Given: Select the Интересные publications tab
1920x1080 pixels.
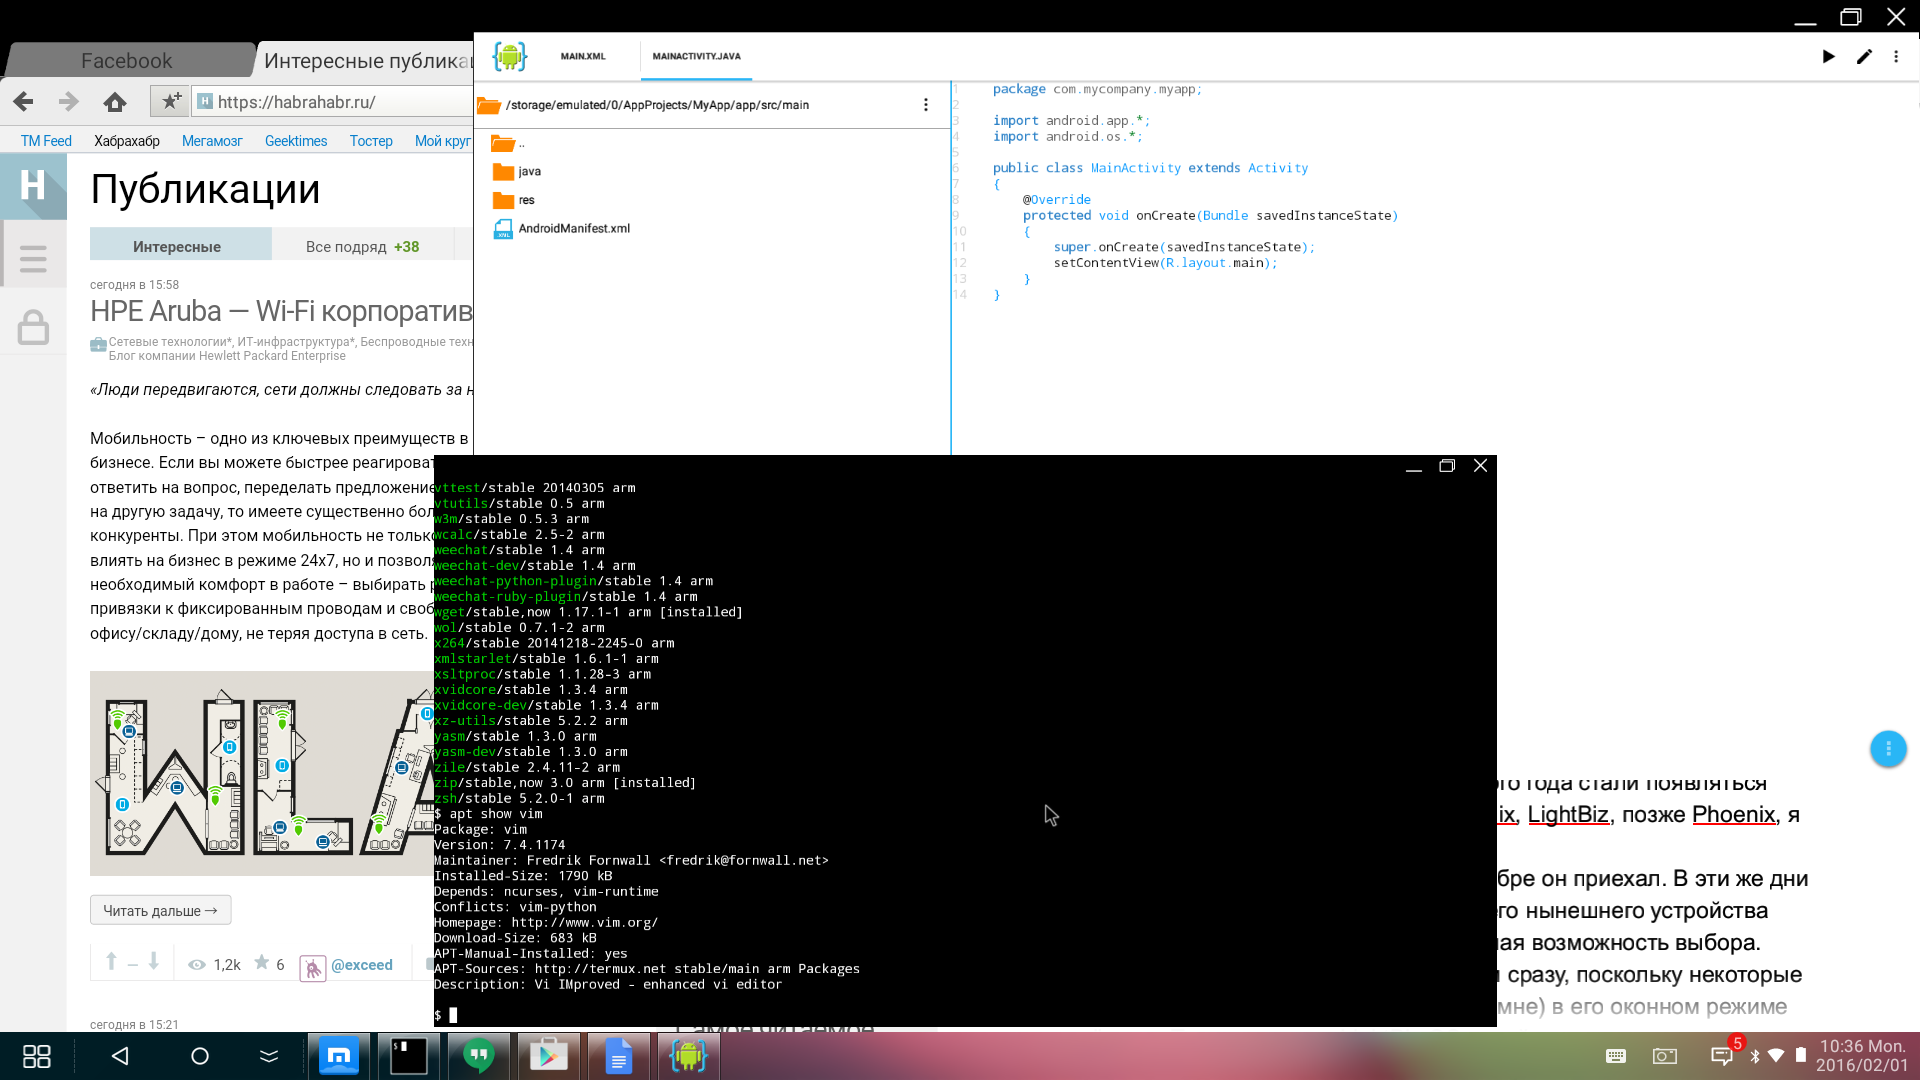Looking at the screenshot, I should point(181,246).
